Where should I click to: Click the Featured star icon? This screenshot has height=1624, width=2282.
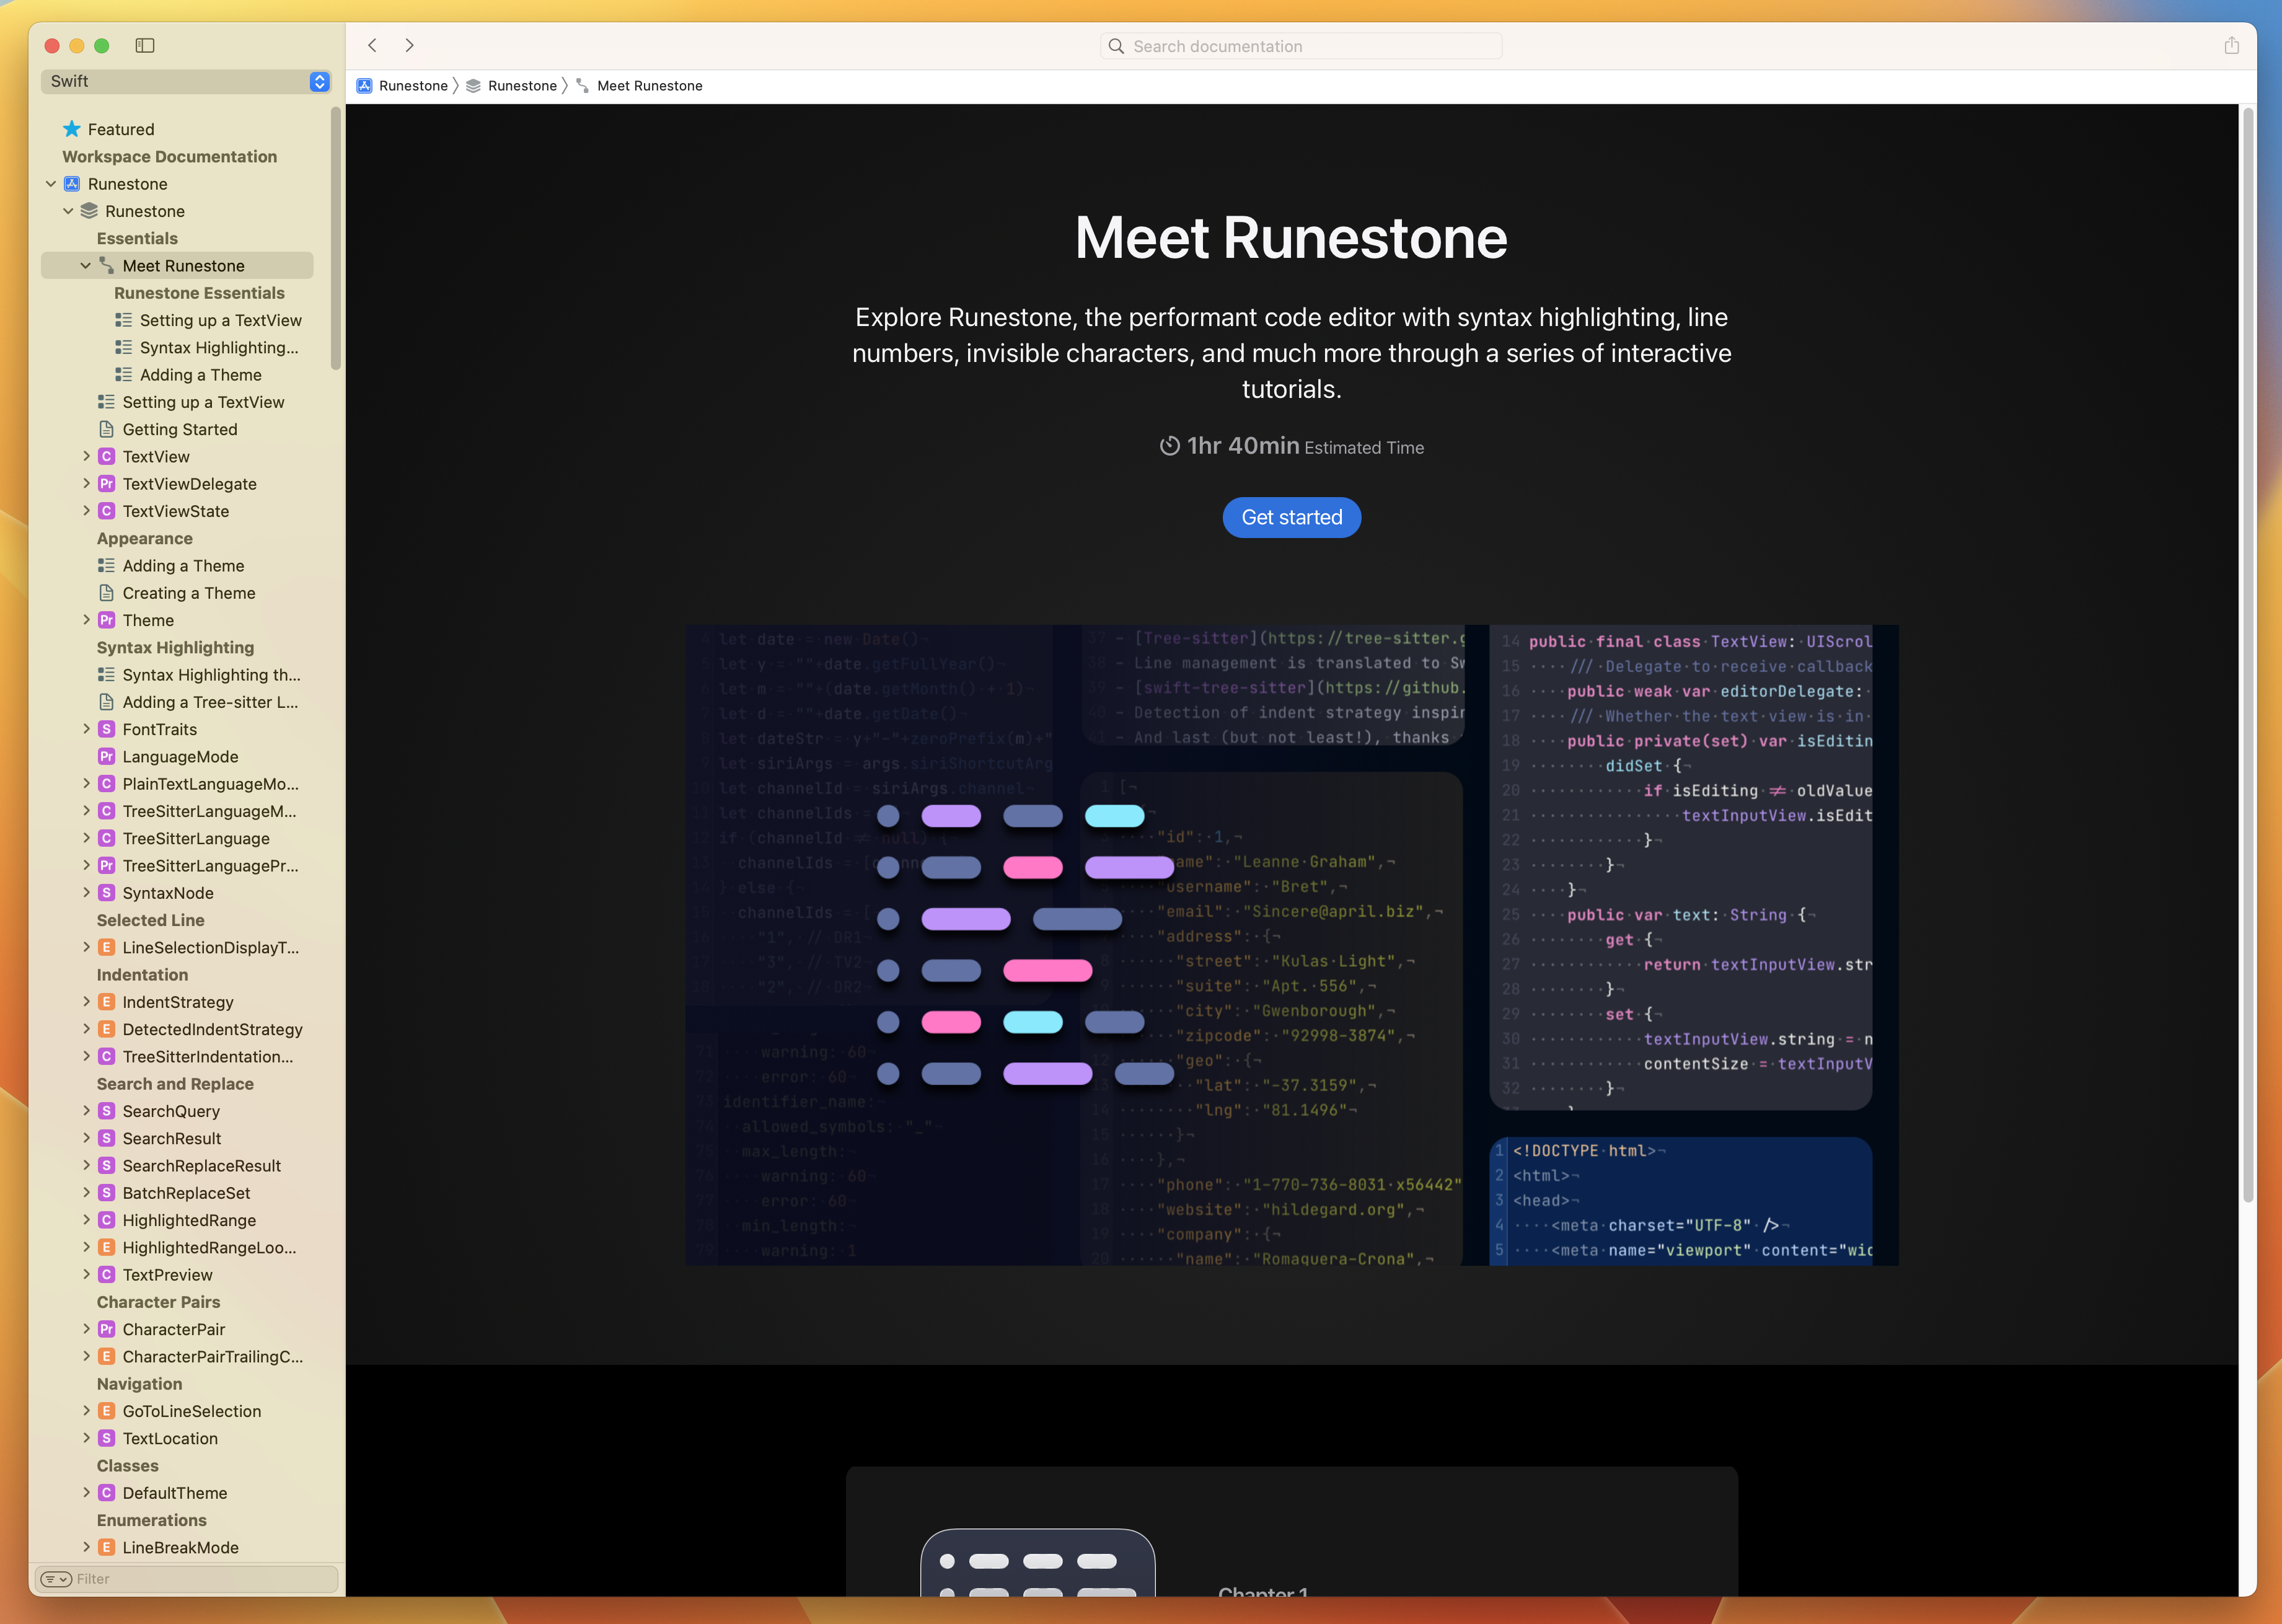(72, 129)
